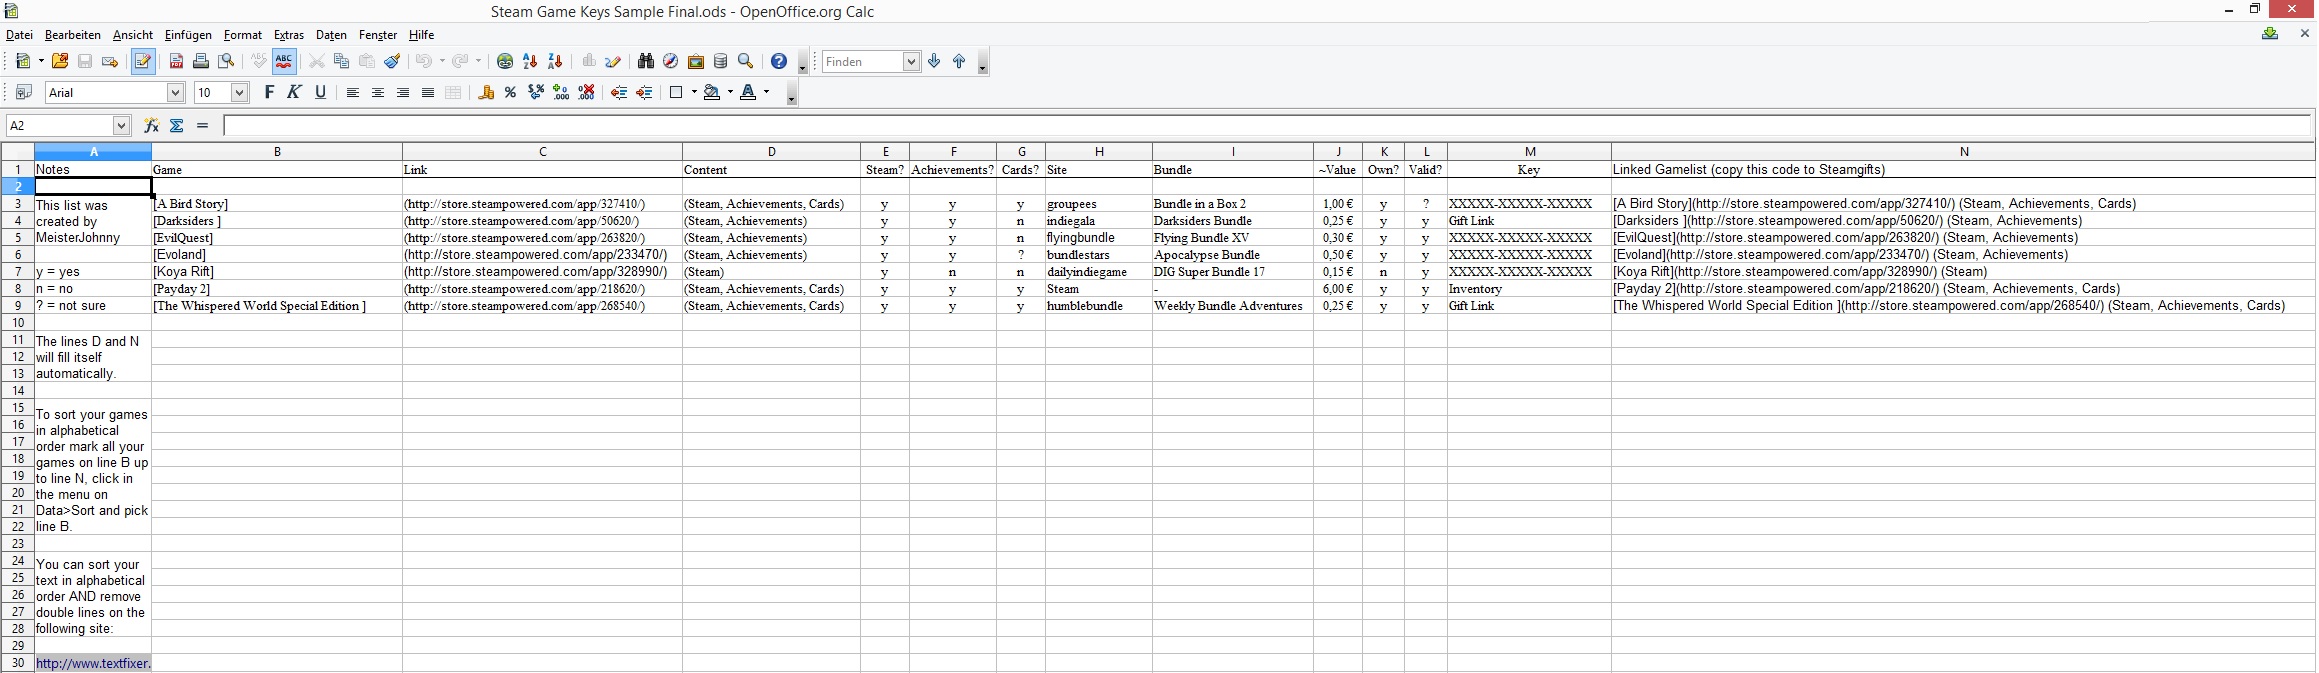Print file directly icon
This screenshot has height=673, width=2319.
click(201, 62)
